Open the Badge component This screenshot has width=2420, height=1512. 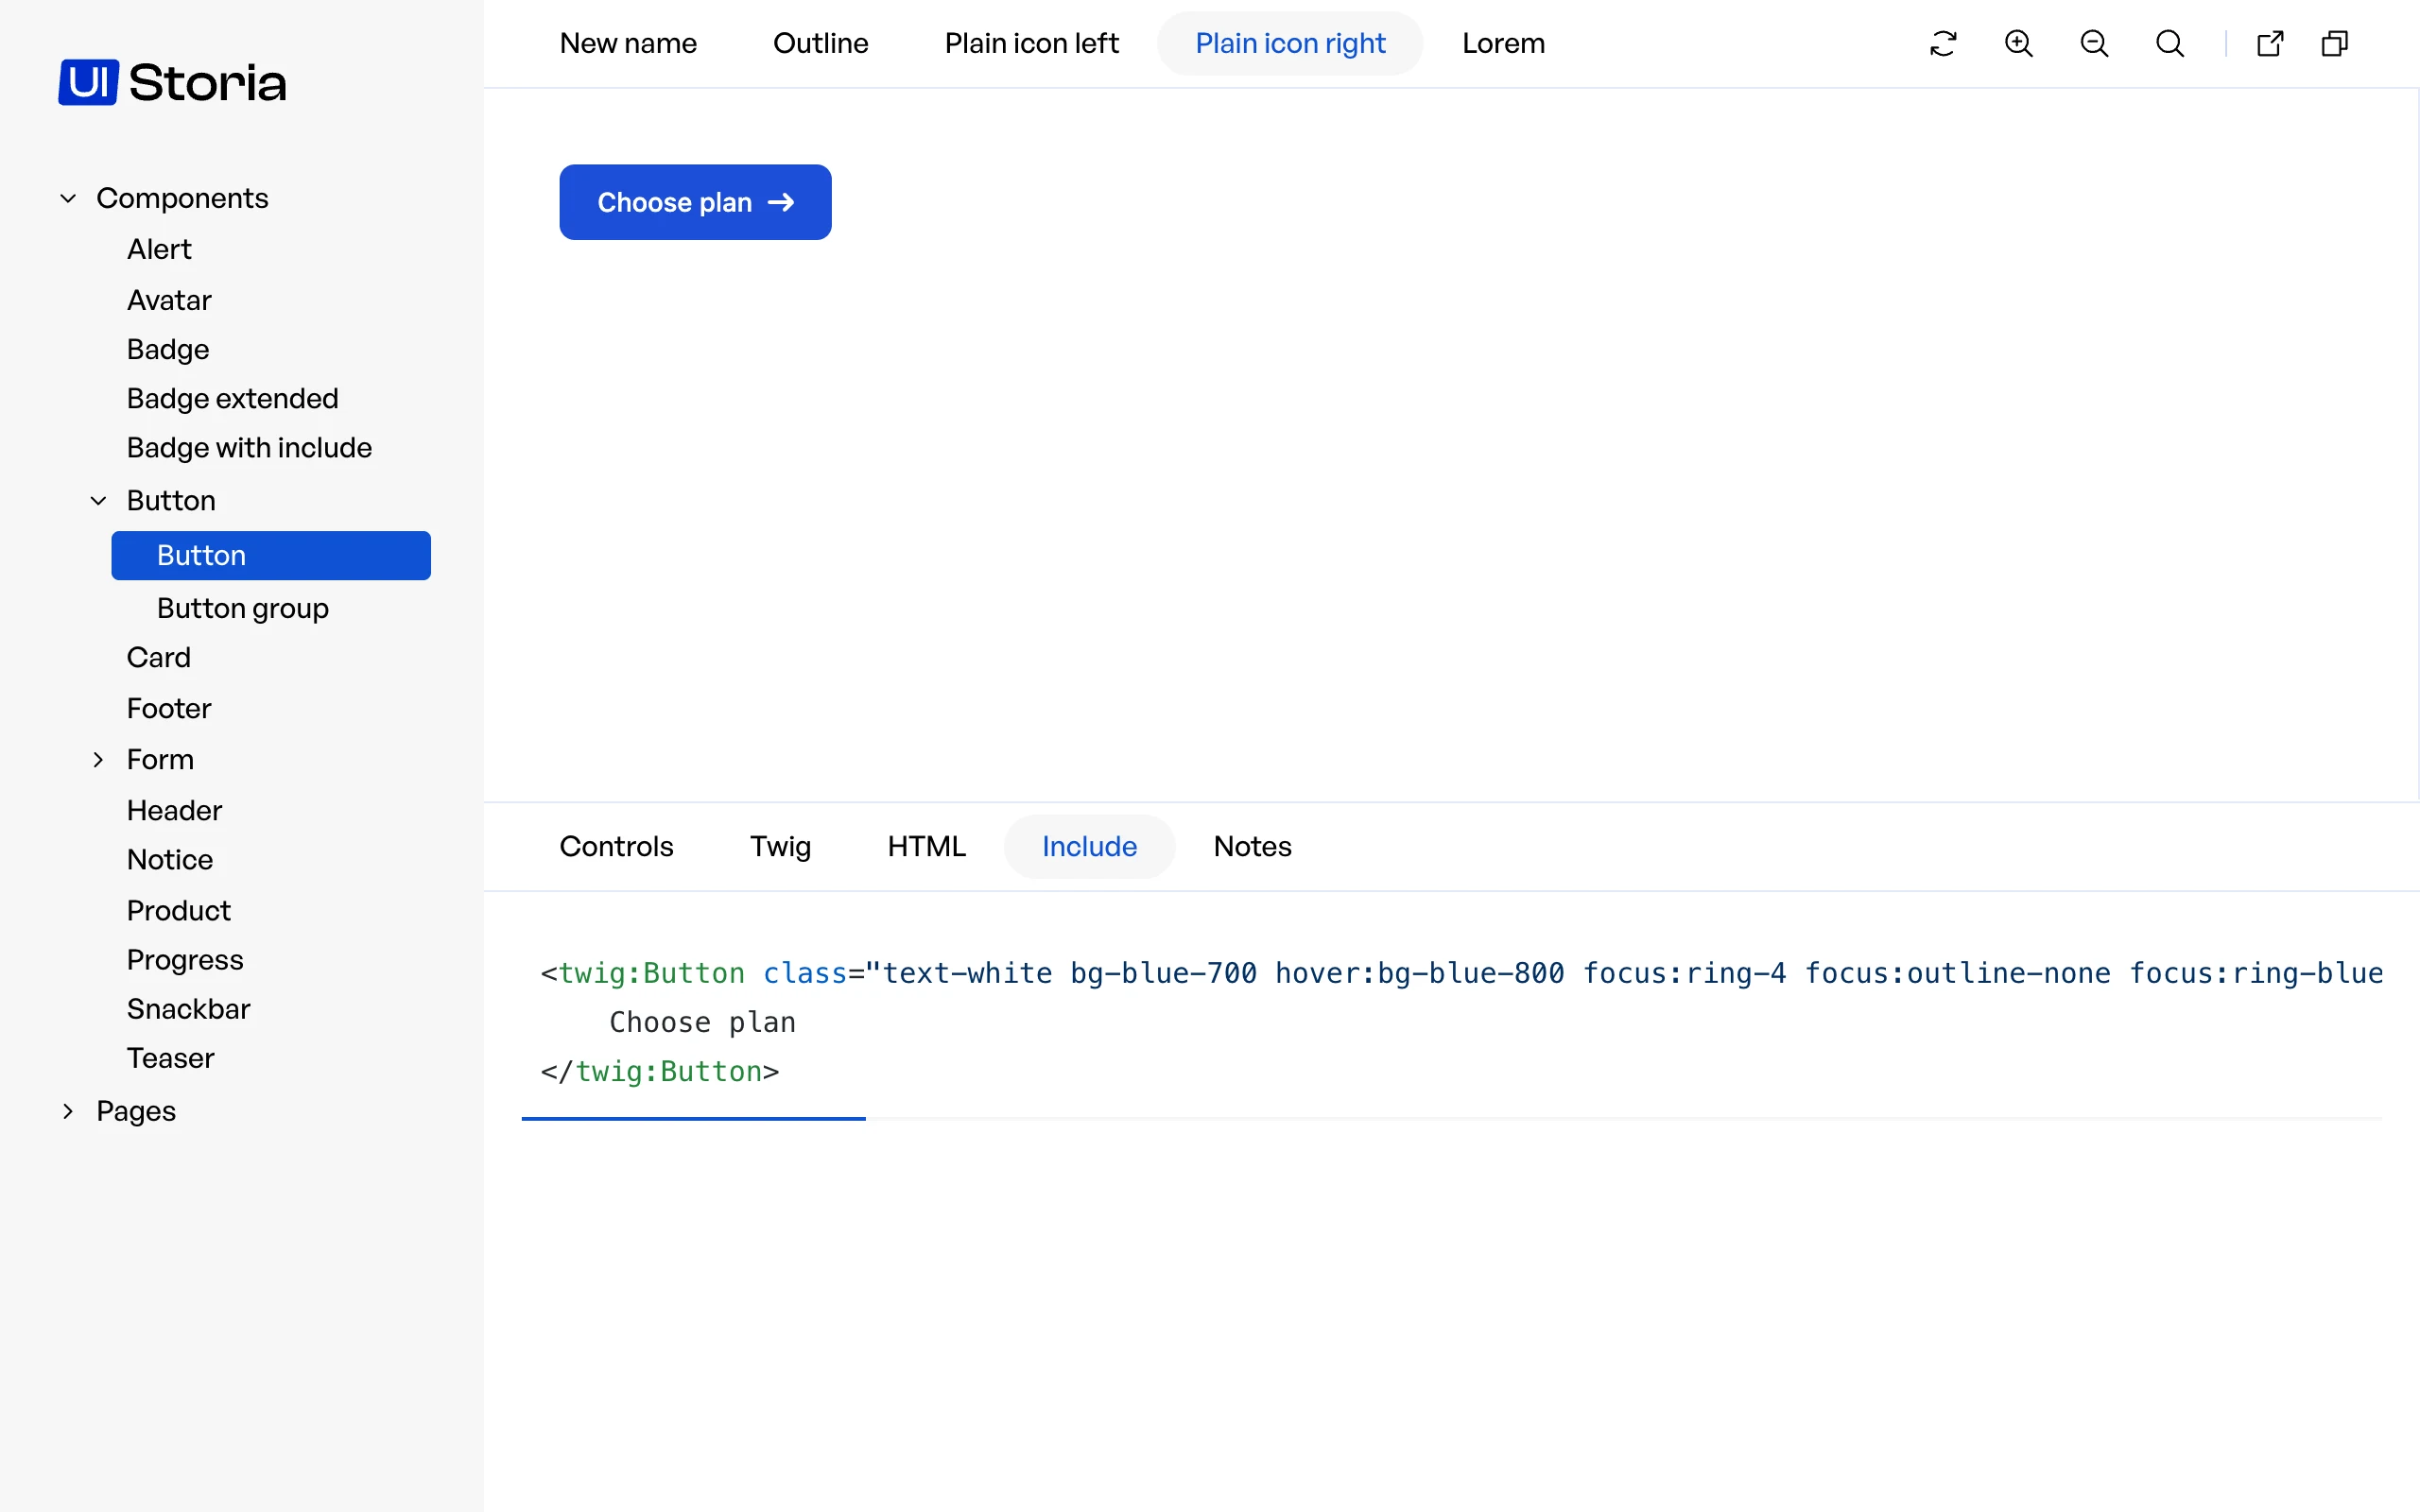click(x=168, y=349)
